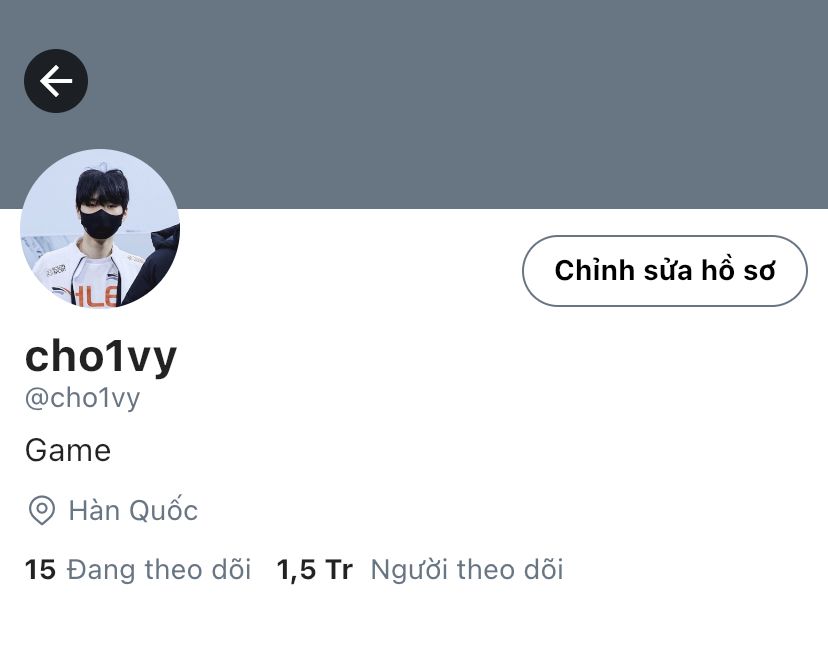Image resolution: width=828 pixels, height=653 pixels.
Task: Click the Người theo dõi label
Action: tap(467, 570)
